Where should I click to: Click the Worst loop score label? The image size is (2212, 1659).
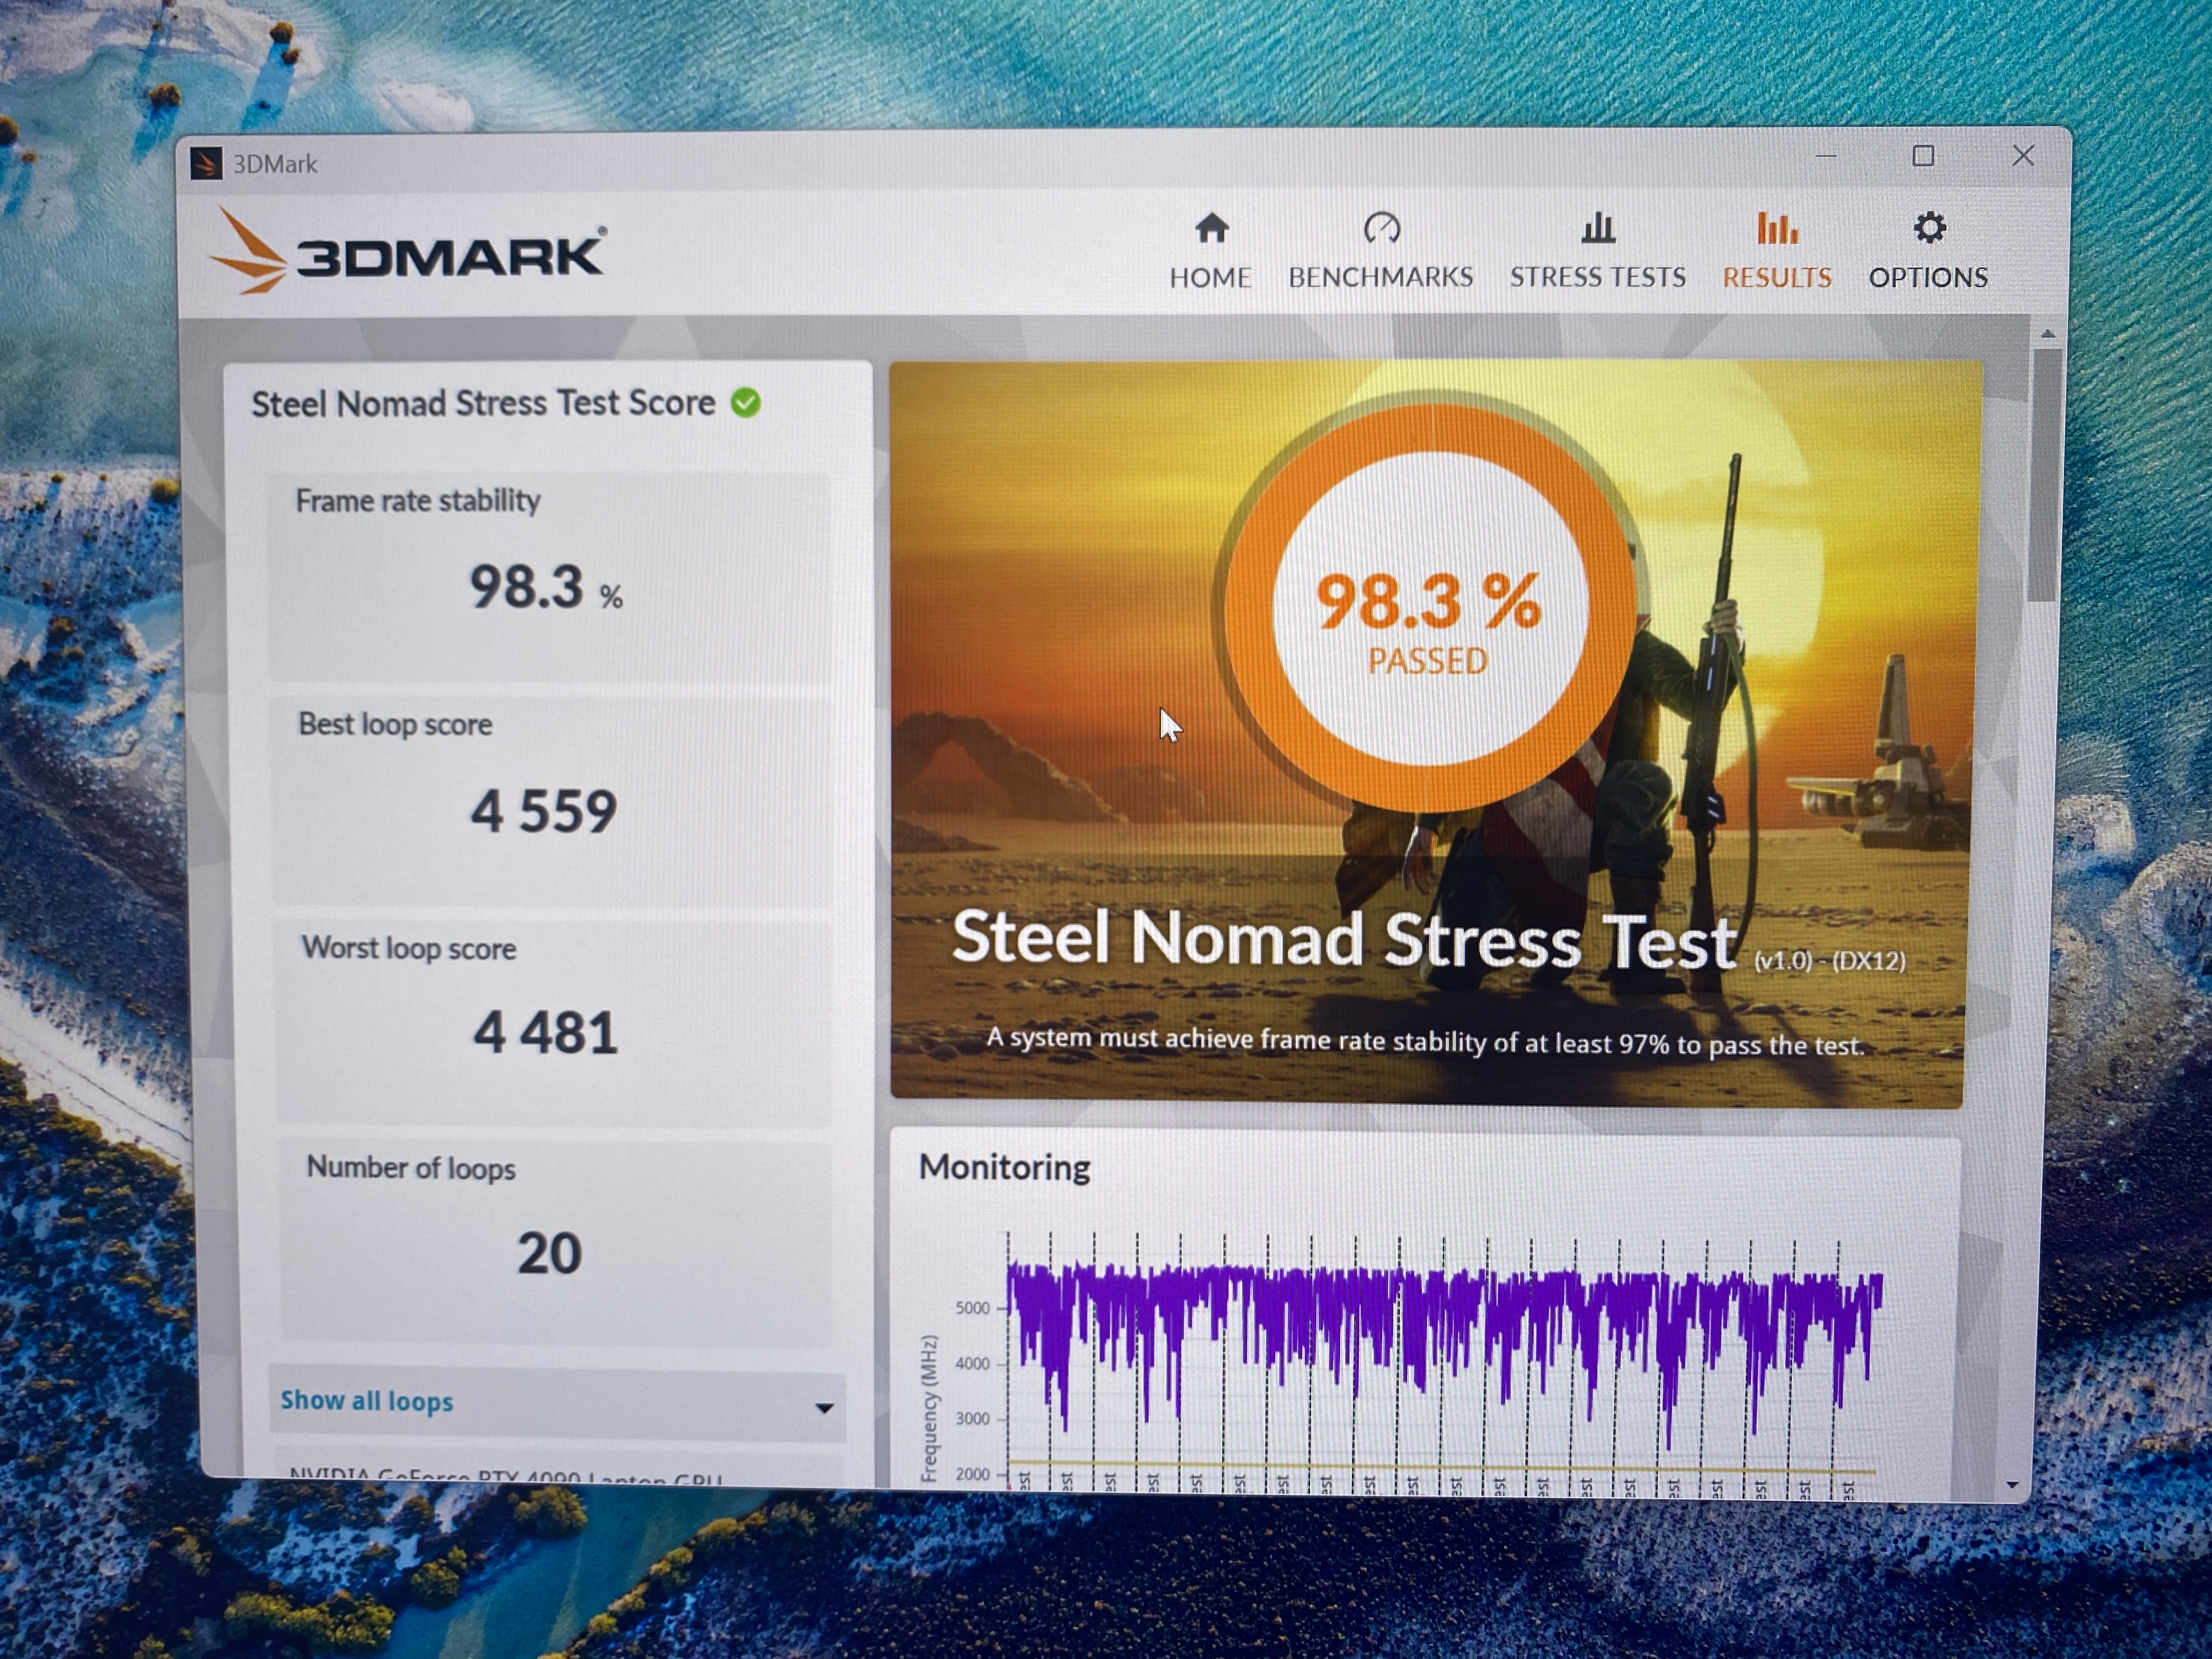(x=409, y=947)
